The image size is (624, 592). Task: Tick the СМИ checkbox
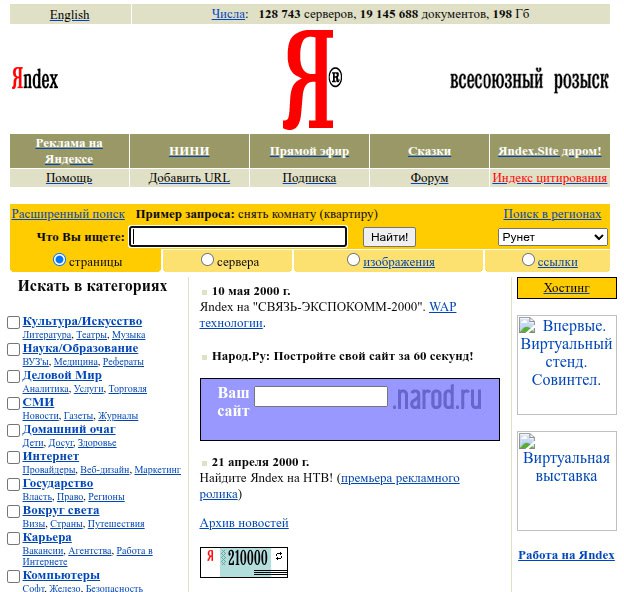pos(14,403)
